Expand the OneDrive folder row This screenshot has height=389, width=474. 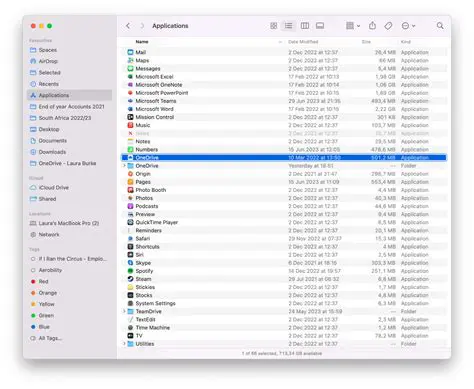pyautogui.click(x=124, y=166)
